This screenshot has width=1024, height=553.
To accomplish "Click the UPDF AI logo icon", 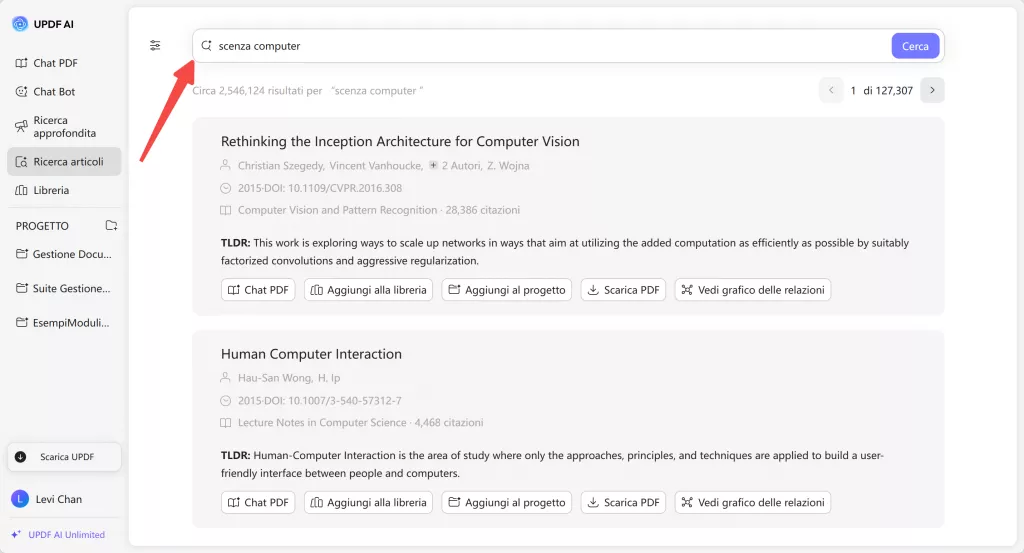I will pyautogui.click(x=20, y=24).
